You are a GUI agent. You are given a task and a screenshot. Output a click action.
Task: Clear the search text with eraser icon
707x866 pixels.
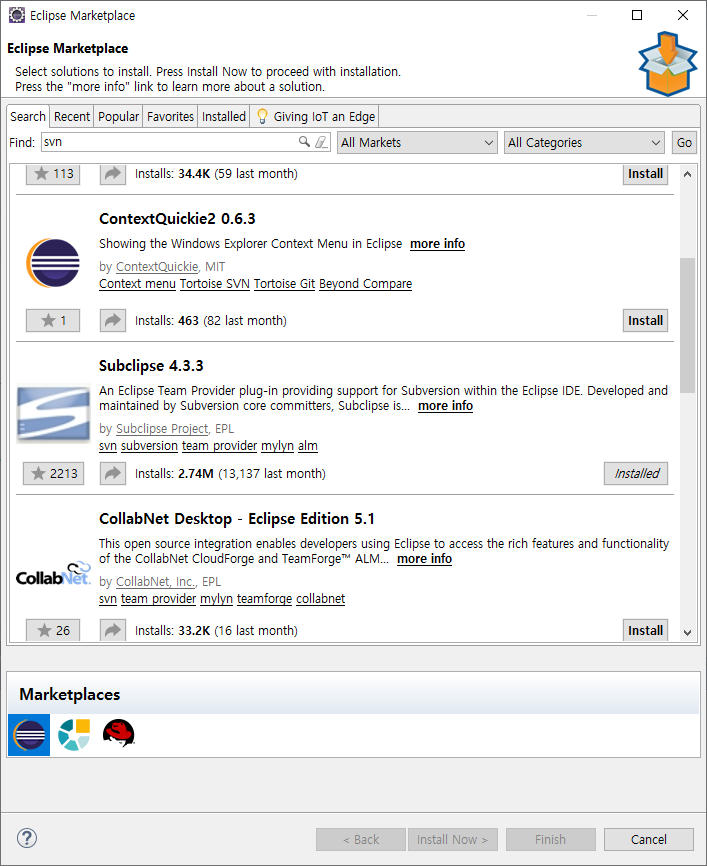point(321,142)
